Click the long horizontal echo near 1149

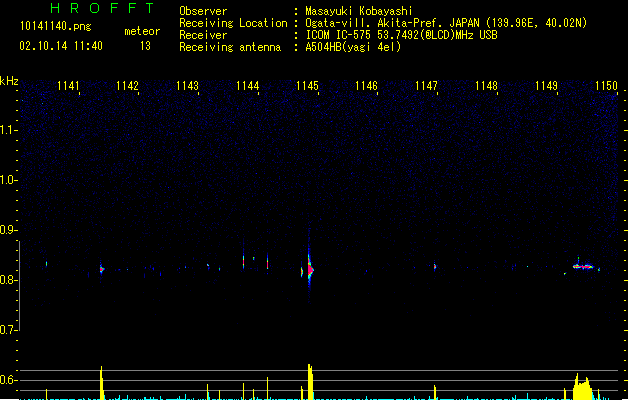pos(583,266)
